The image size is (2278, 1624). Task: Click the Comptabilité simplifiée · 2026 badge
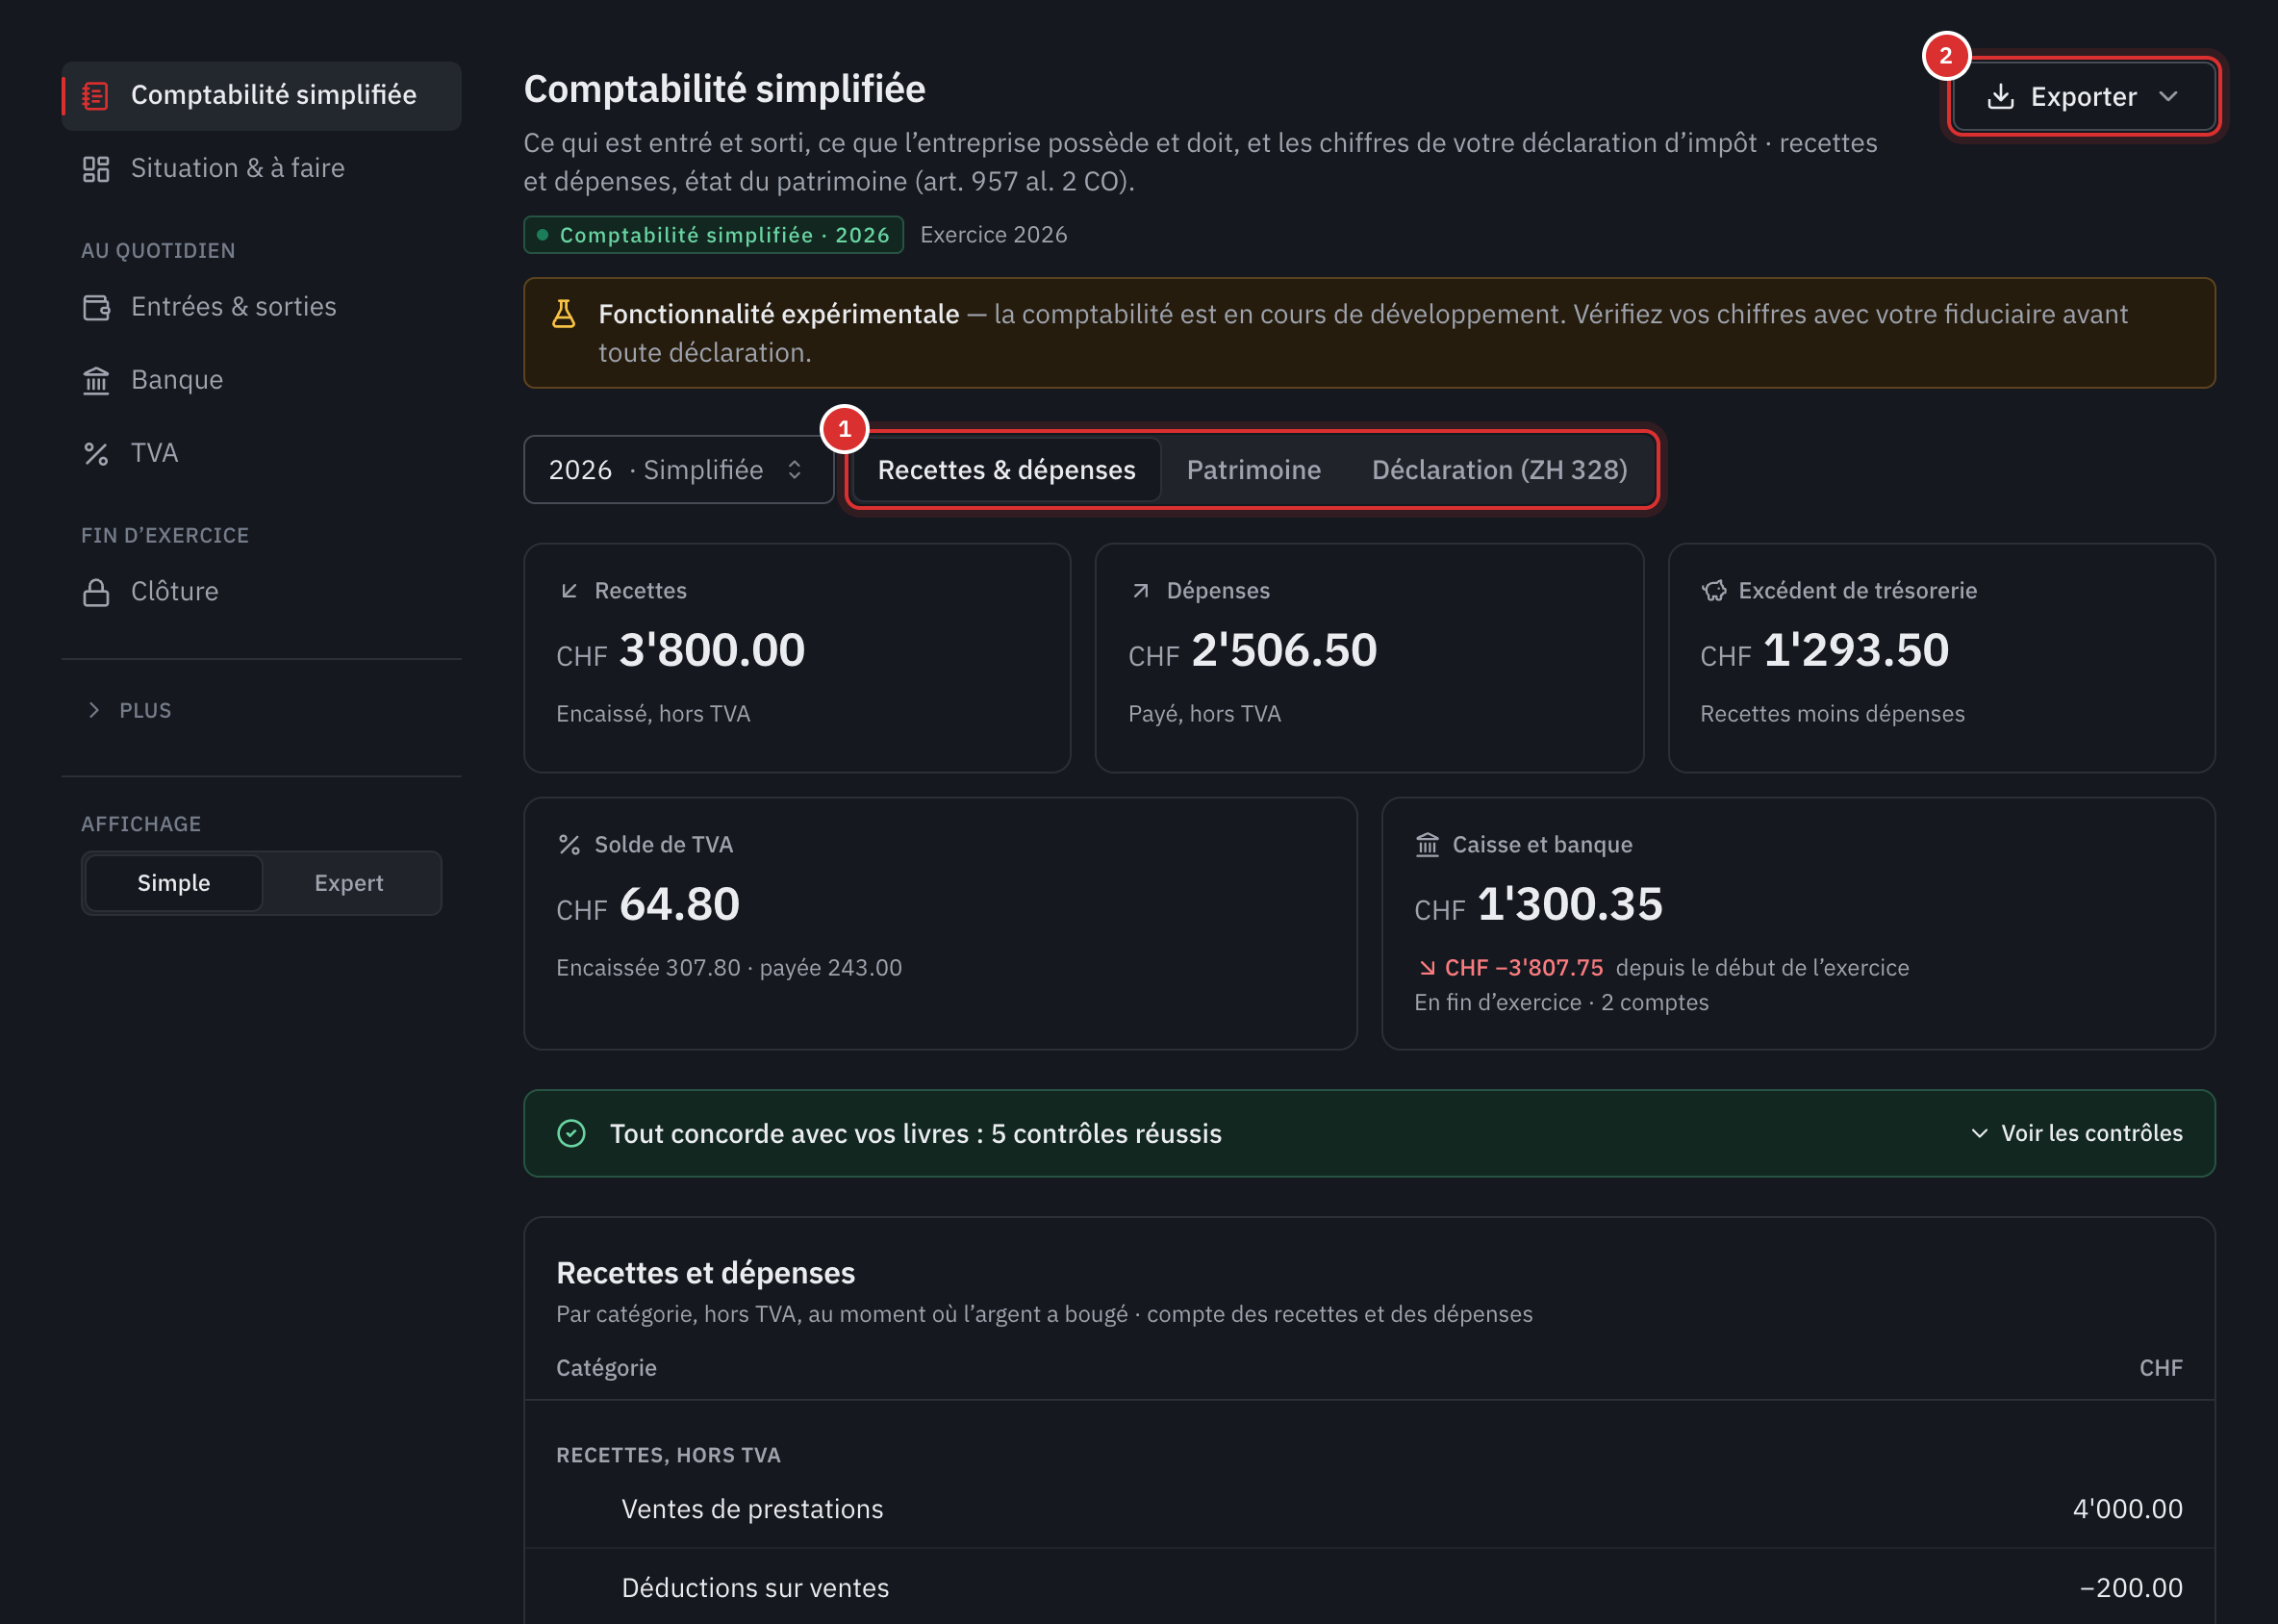(x=713, y=235)
